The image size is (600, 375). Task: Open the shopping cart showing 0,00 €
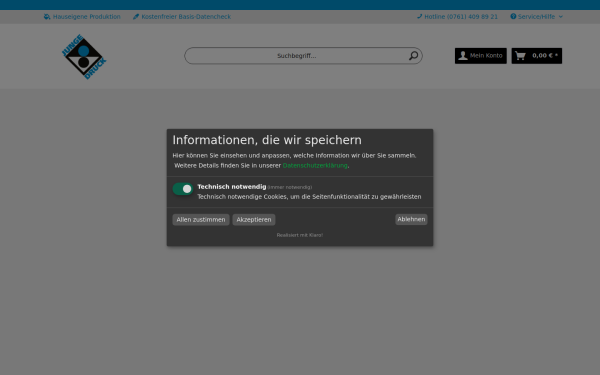point(537,56)
